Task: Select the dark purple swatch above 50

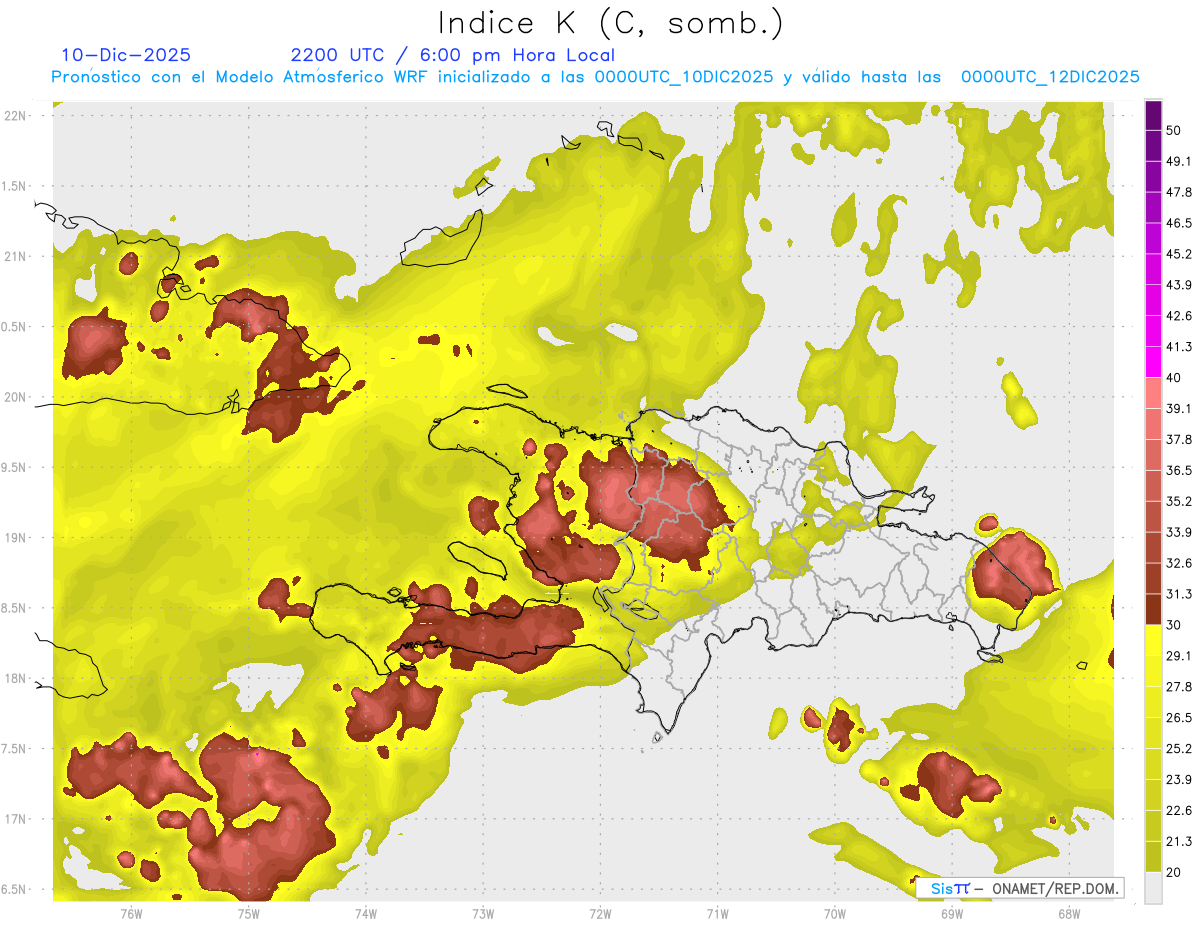Action: click(1153, 115)
